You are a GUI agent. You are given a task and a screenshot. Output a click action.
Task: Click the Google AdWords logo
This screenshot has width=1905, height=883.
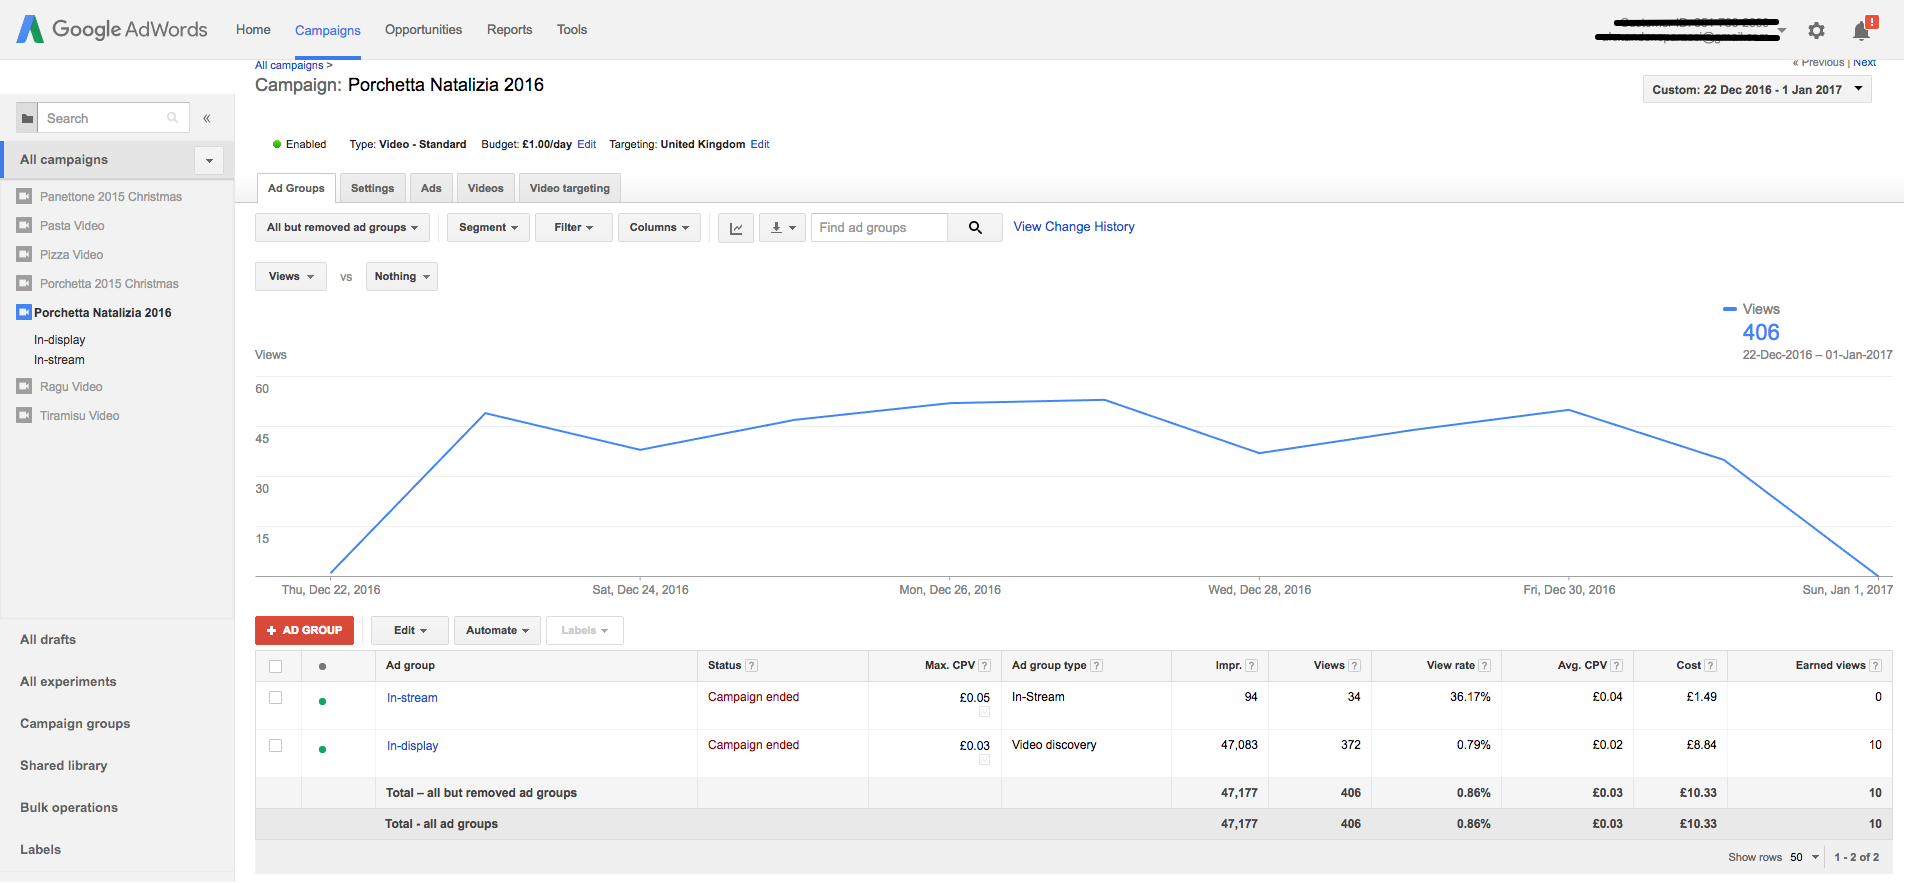112,29
